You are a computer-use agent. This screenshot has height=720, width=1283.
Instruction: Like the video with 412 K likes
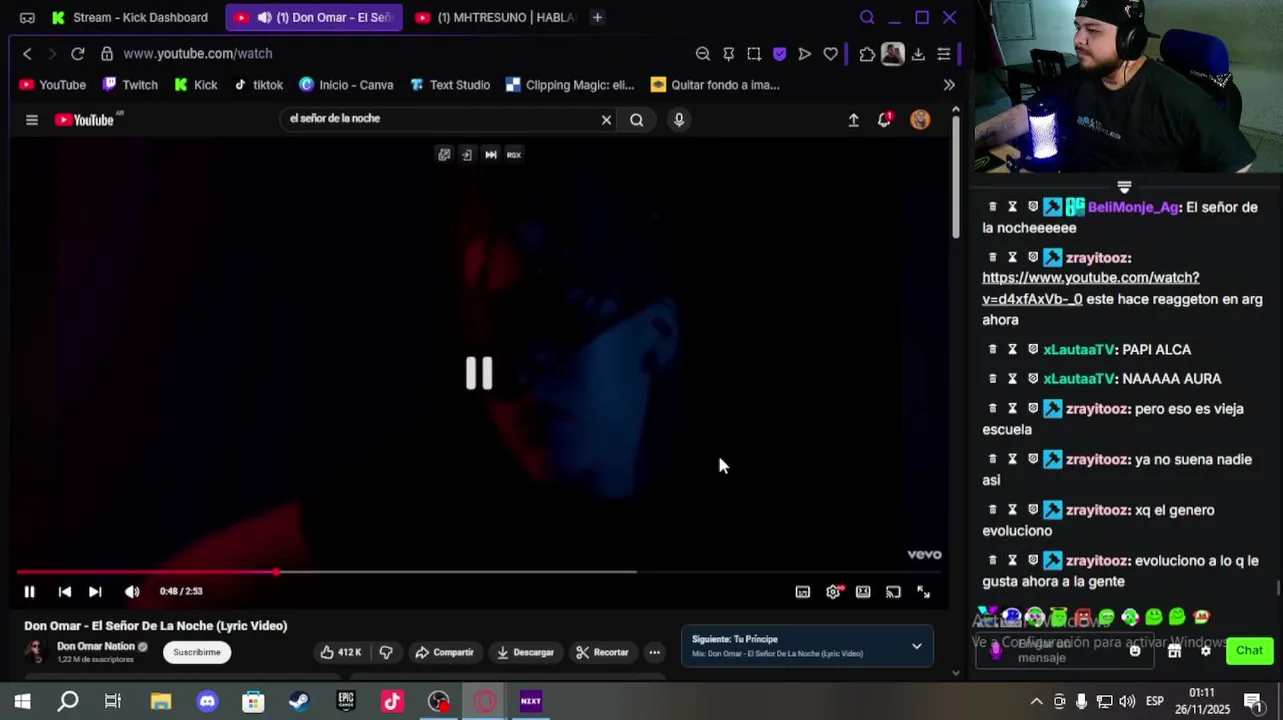[340, 652]
